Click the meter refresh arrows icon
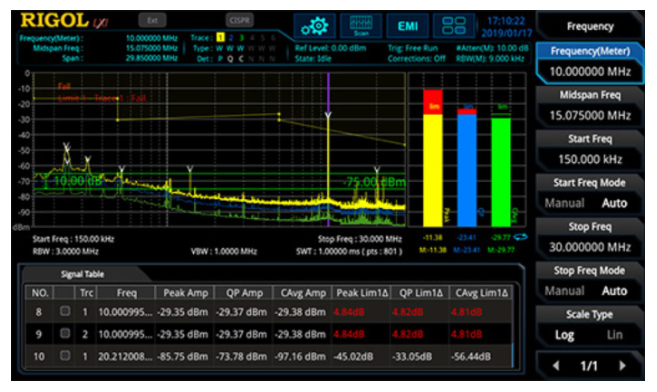Image resolution: width=657 pixels, height=392 pixels. pyautogui.click(x=520, y=237)
